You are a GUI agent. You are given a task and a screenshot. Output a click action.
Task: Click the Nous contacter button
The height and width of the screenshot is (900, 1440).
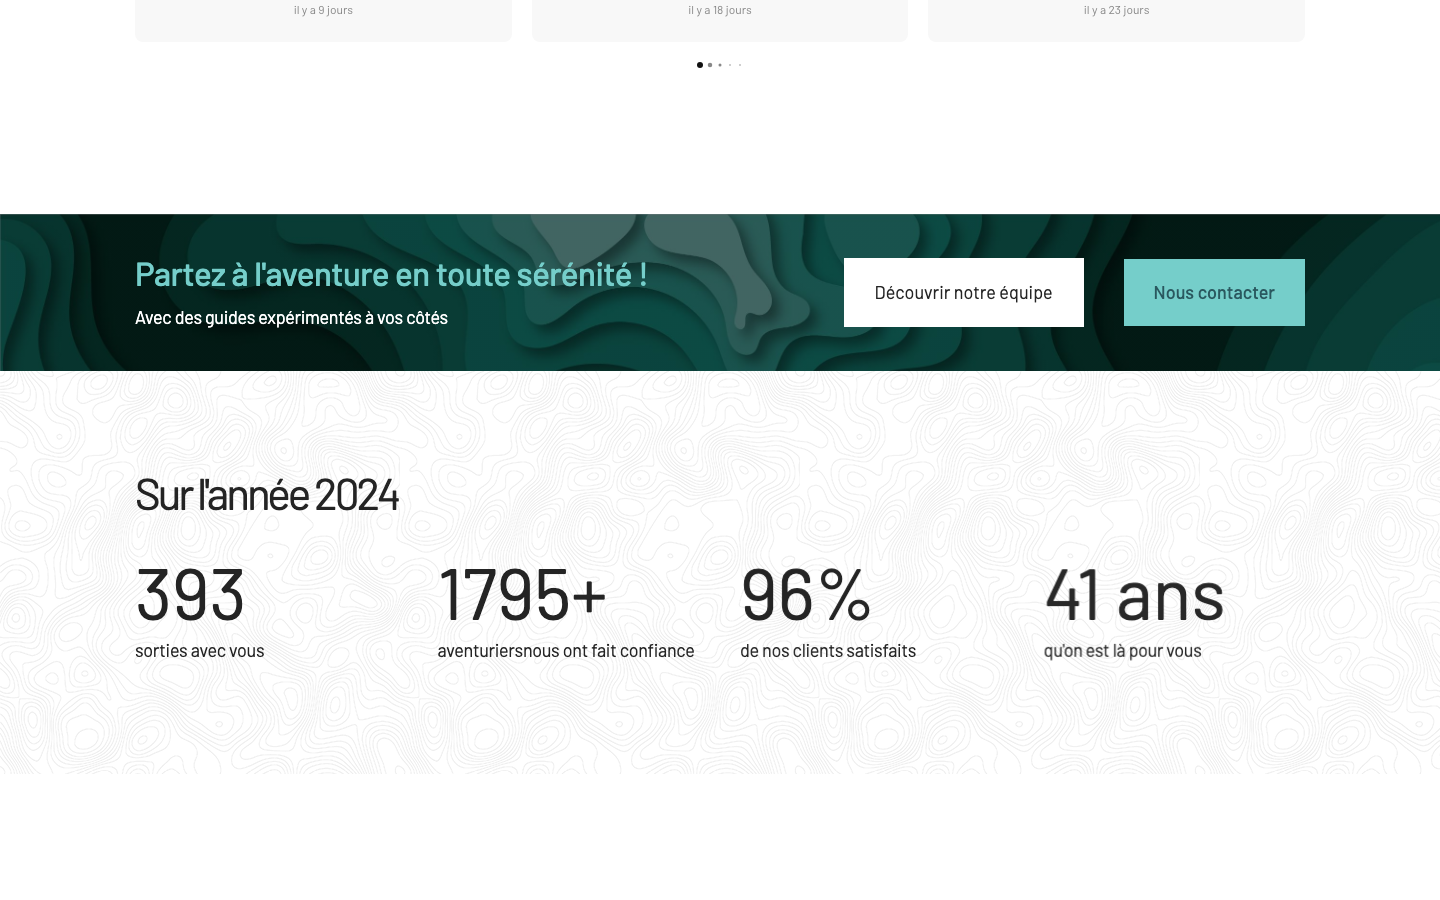coord(1214,292)
